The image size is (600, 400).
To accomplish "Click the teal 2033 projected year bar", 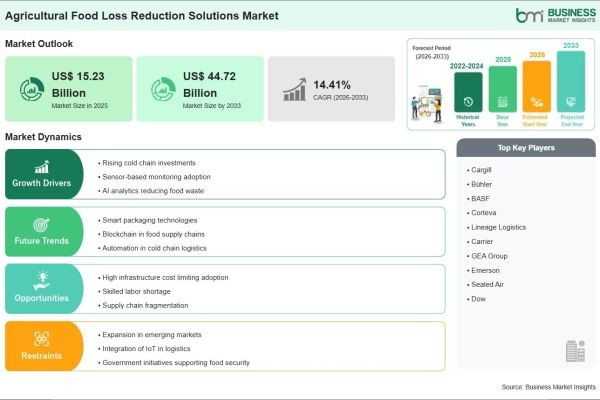I will tap(571, 82).
